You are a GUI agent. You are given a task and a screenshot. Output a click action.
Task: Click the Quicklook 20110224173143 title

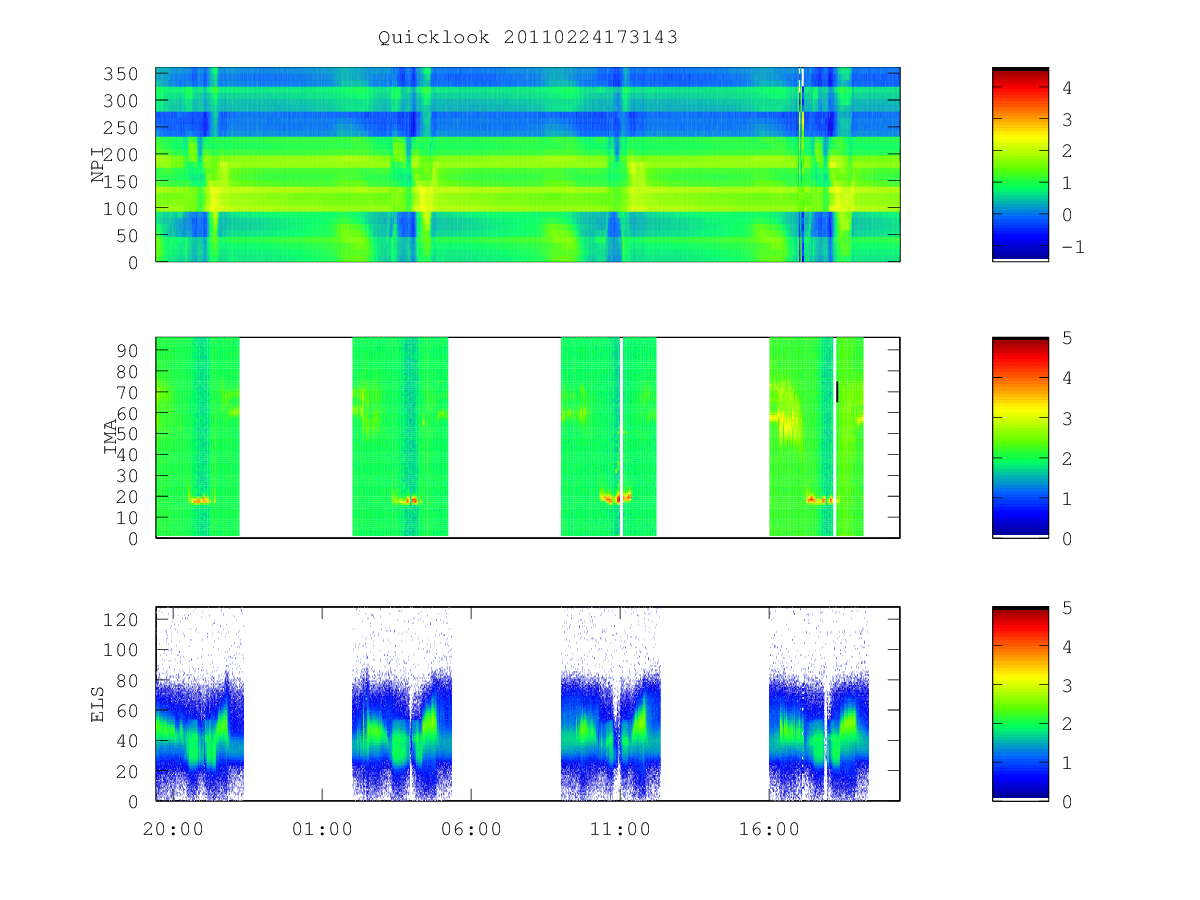[528, 38]
